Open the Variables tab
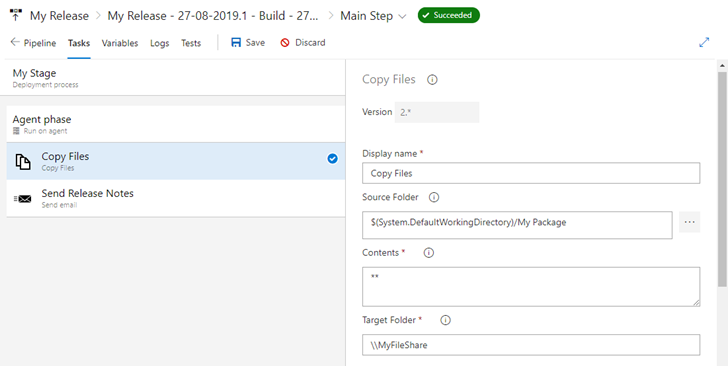728x366 pixels. tap(120, 43)
